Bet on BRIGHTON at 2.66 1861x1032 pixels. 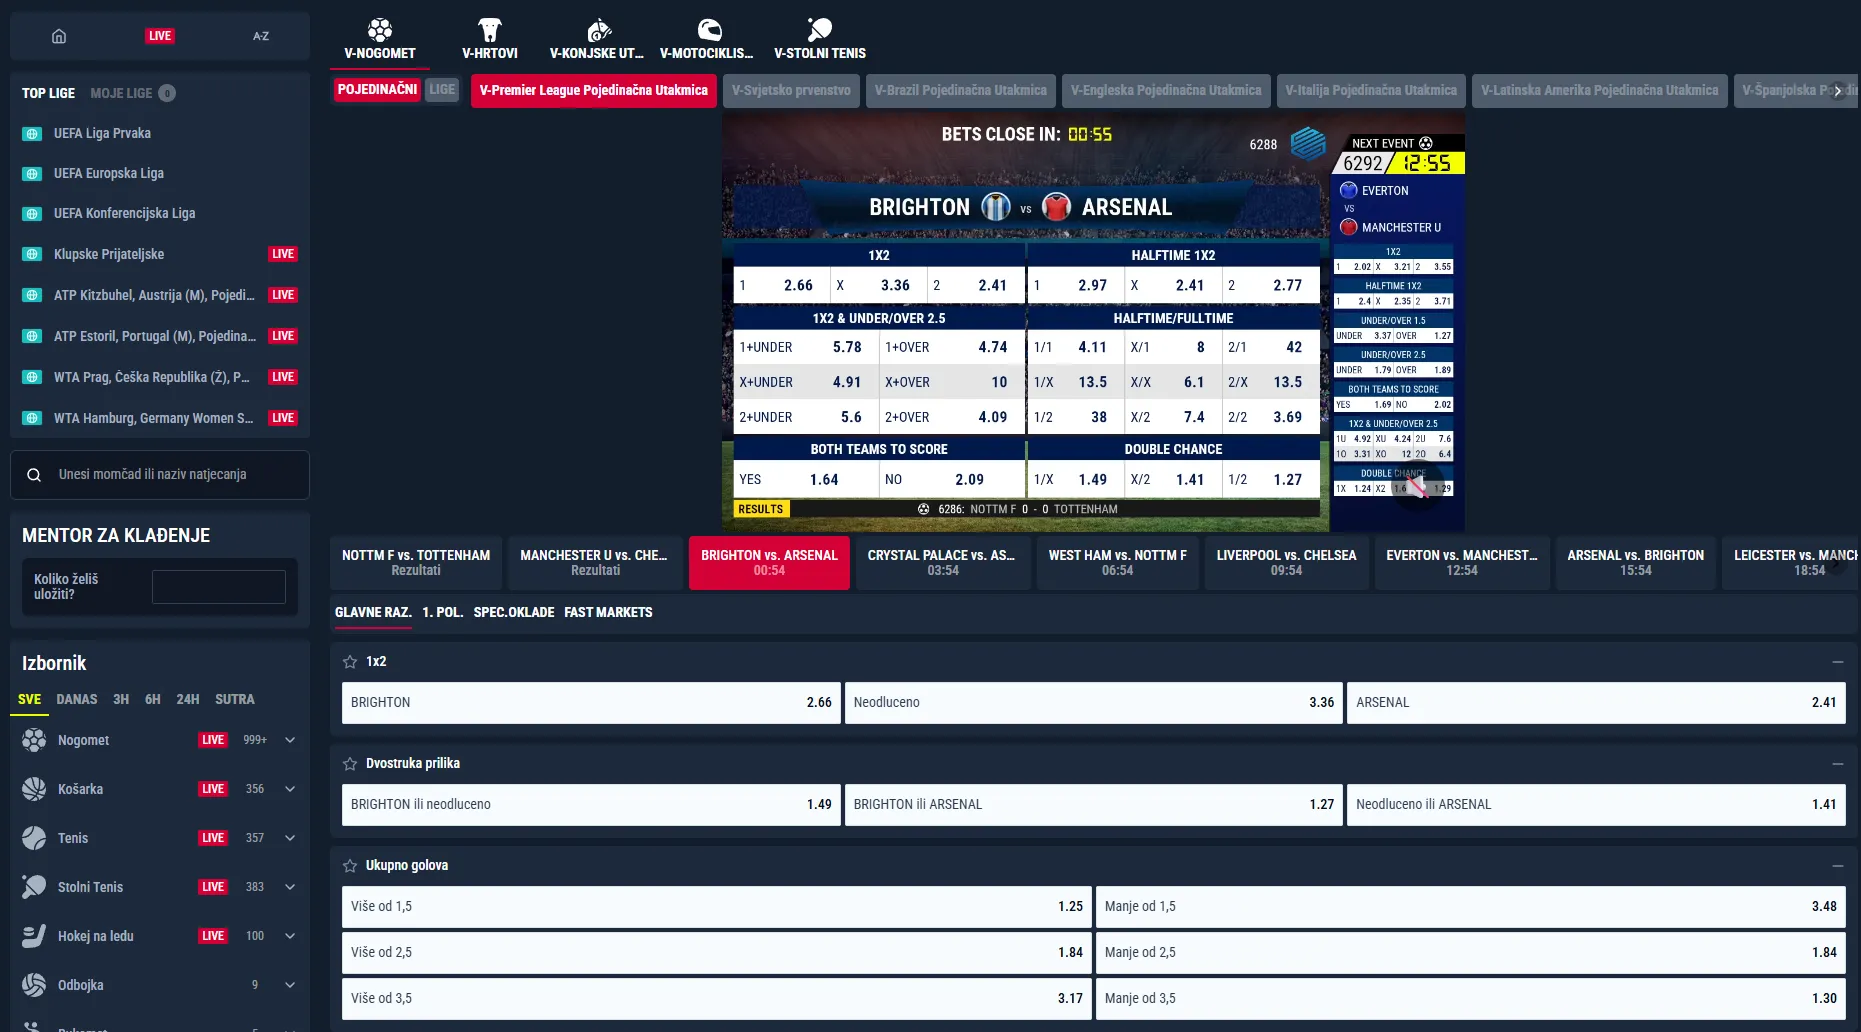point(591,703)
